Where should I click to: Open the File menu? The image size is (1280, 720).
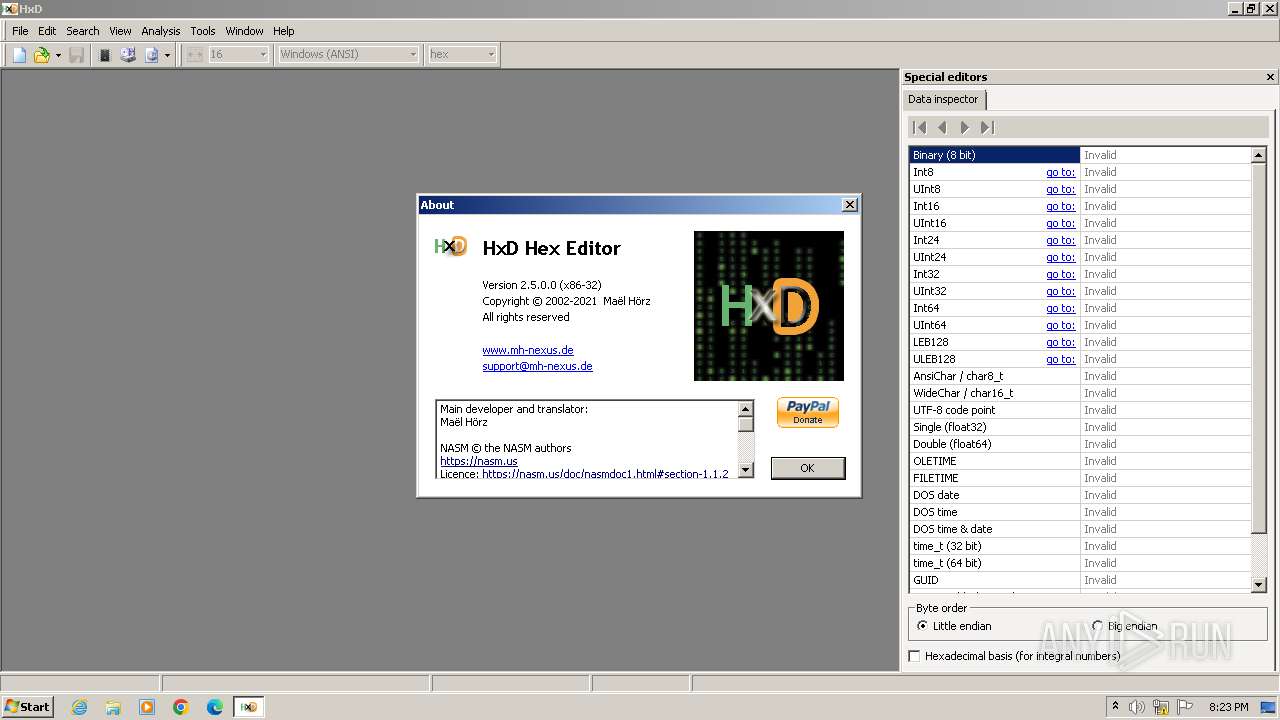click(x=20, y=31)
